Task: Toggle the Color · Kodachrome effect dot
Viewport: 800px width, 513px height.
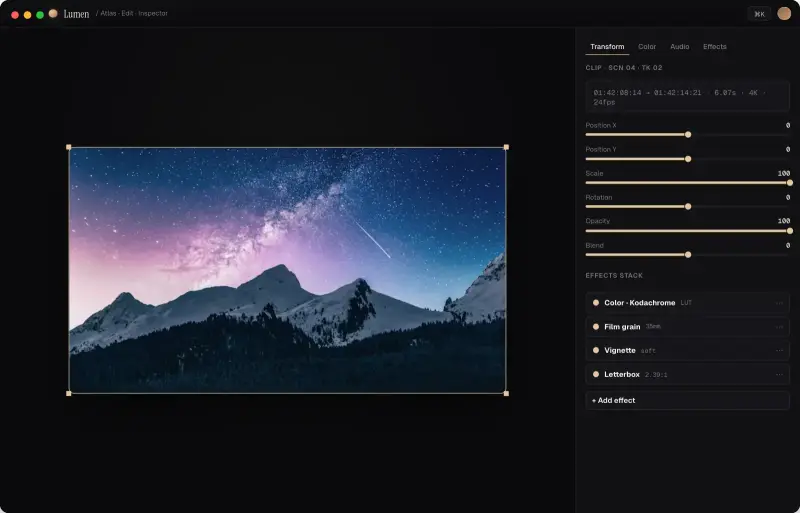Action: (x=595, y=303)
